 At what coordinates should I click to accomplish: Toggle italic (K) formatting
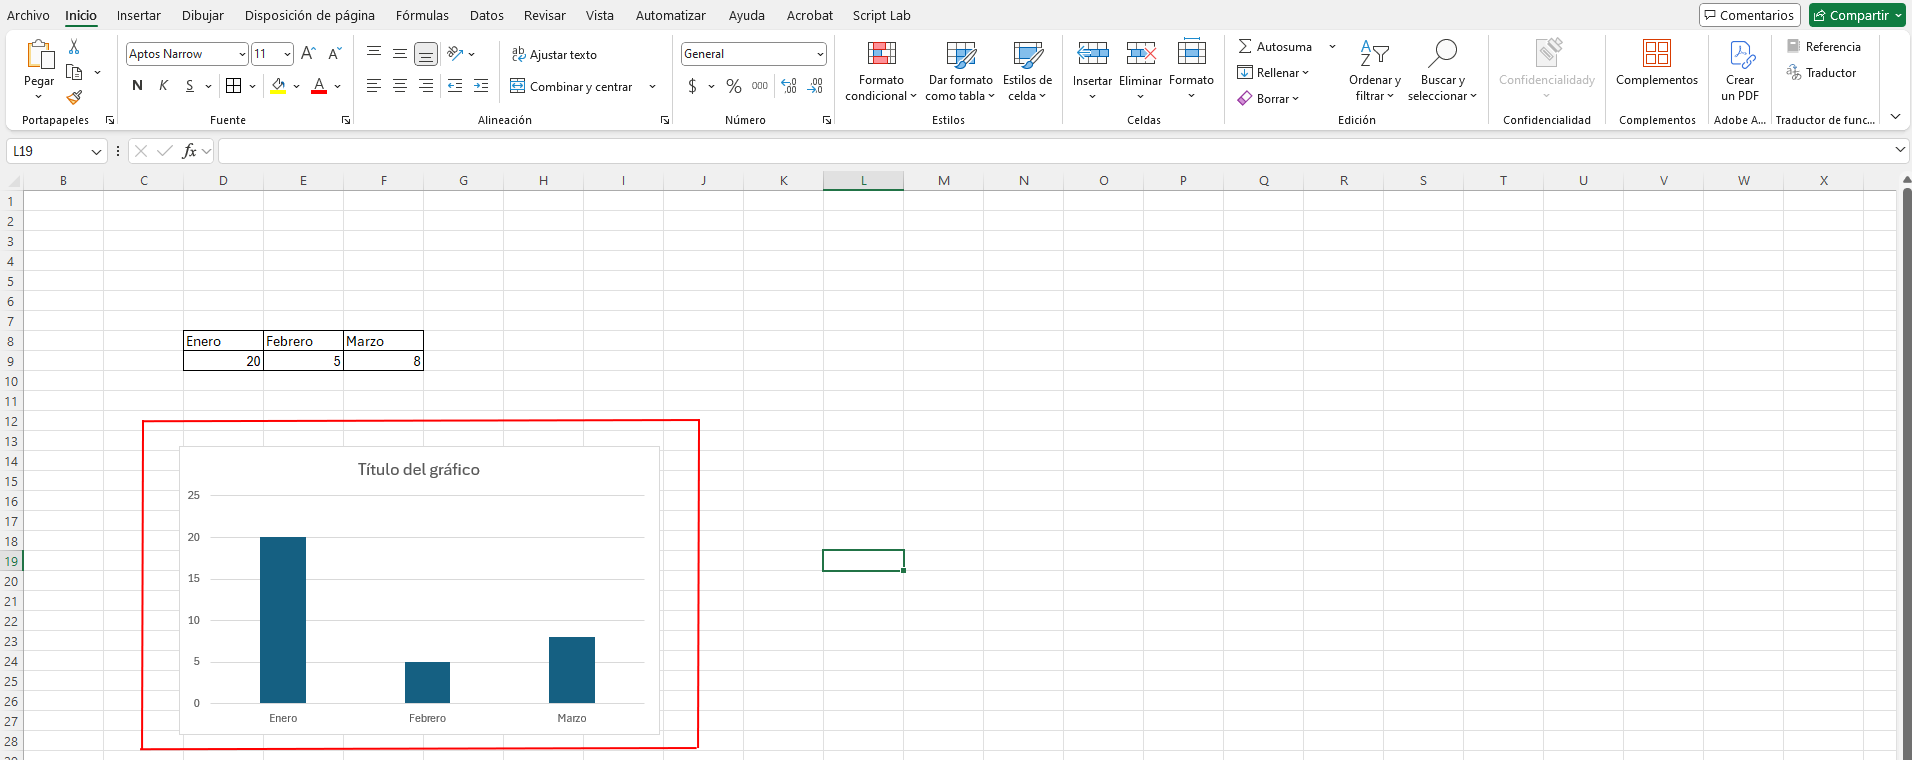[163, 86]
